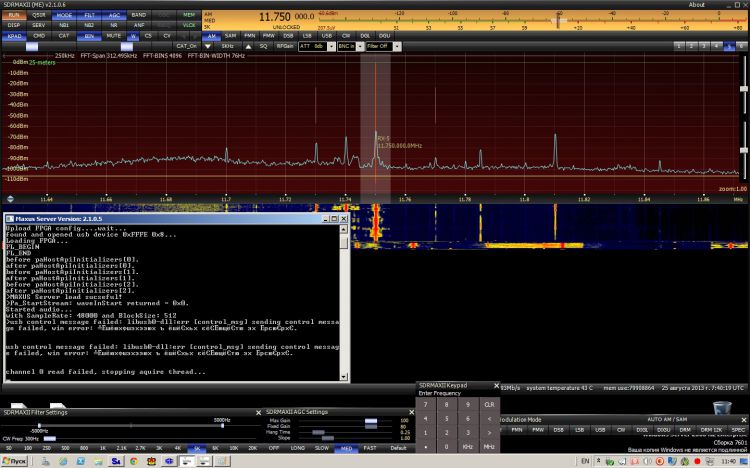The image size is (750, 468).
Task: Open the DISP display settings
Action: 14,25
